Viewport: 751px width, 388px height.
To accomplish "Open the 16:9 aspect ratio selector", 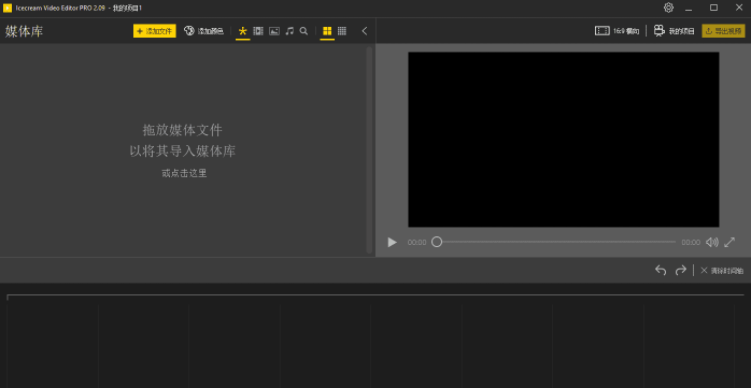I will (617, 31).
